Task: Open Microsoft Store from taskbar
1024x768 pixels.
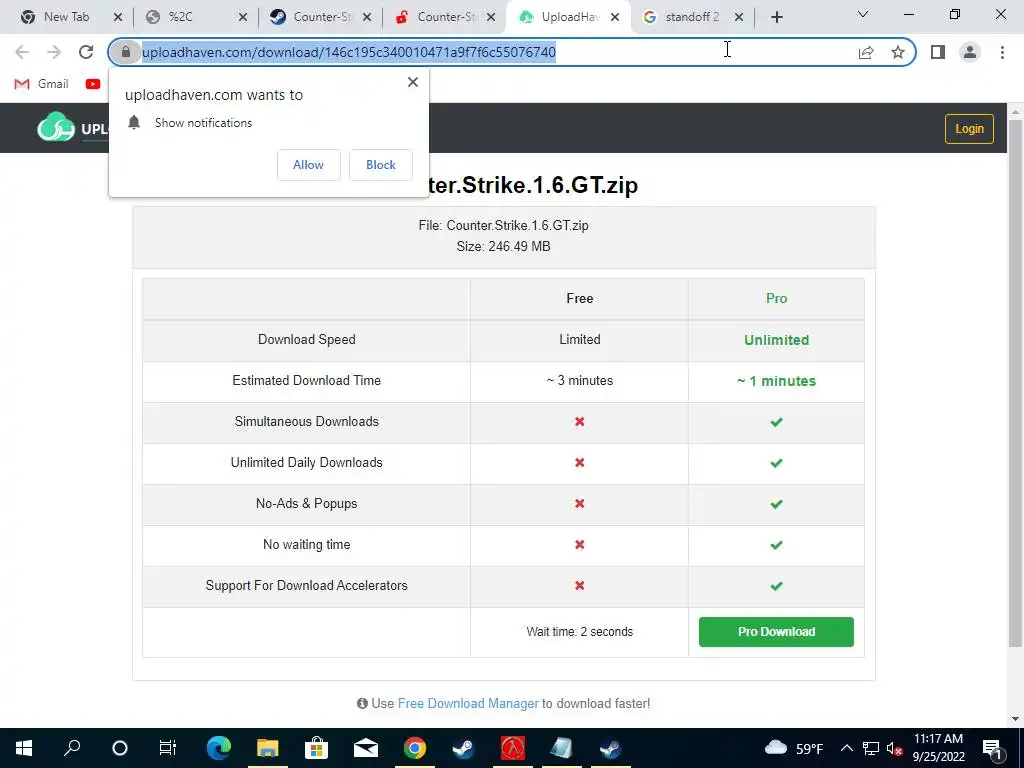Action: (316, 748)
